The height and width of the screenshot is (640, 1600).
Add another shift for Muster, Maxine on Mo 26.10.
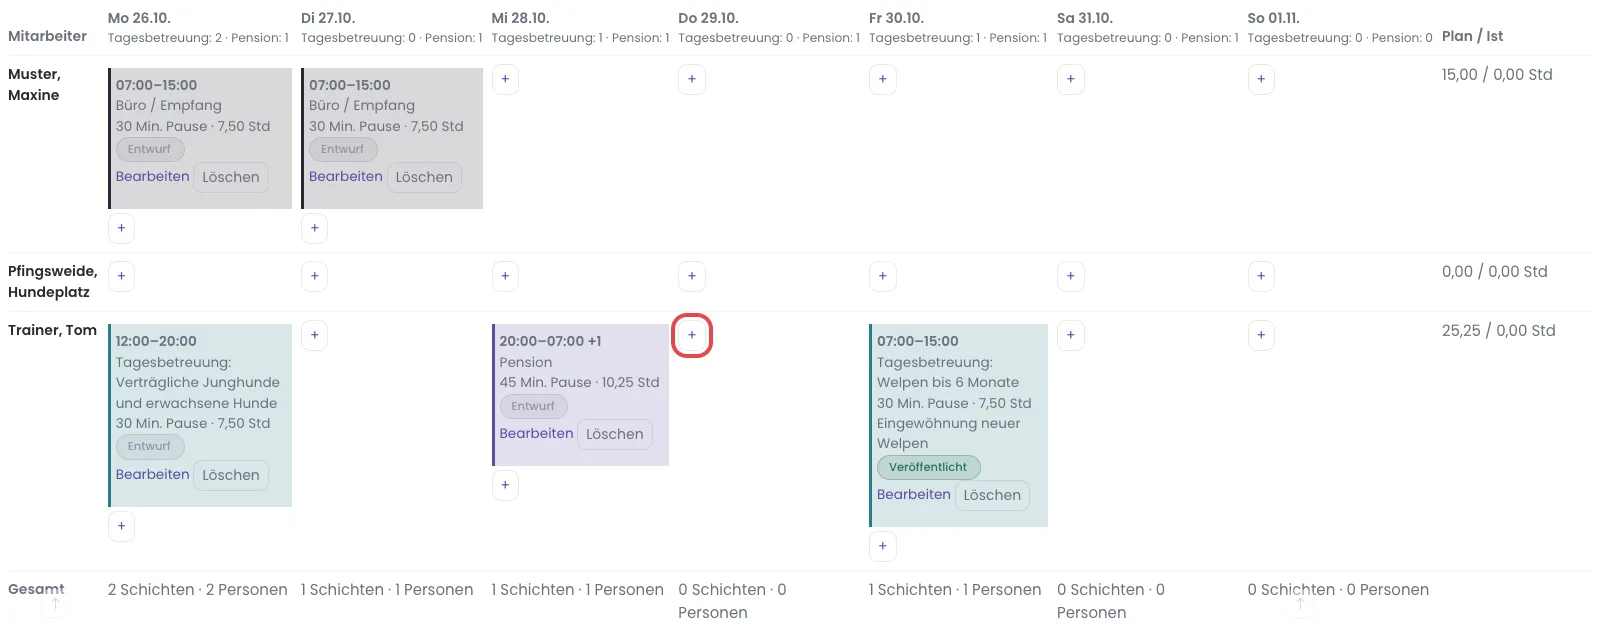(x=121, y=228)
